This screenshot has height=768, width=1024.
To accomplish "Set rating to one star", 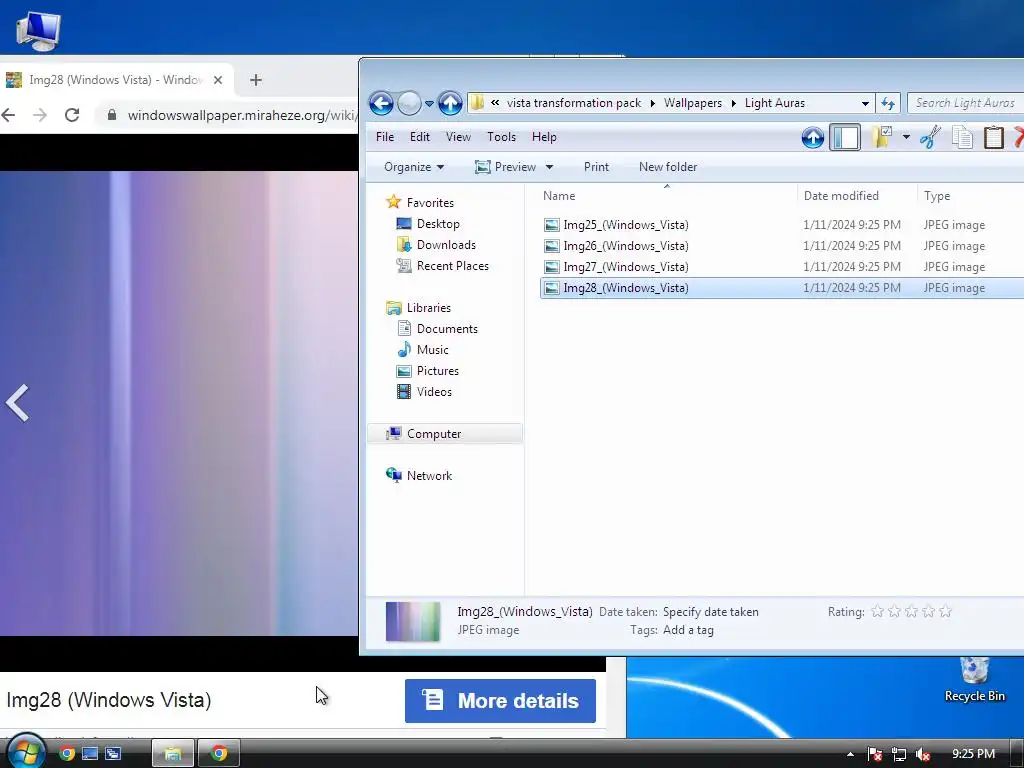I will point(877,612).
